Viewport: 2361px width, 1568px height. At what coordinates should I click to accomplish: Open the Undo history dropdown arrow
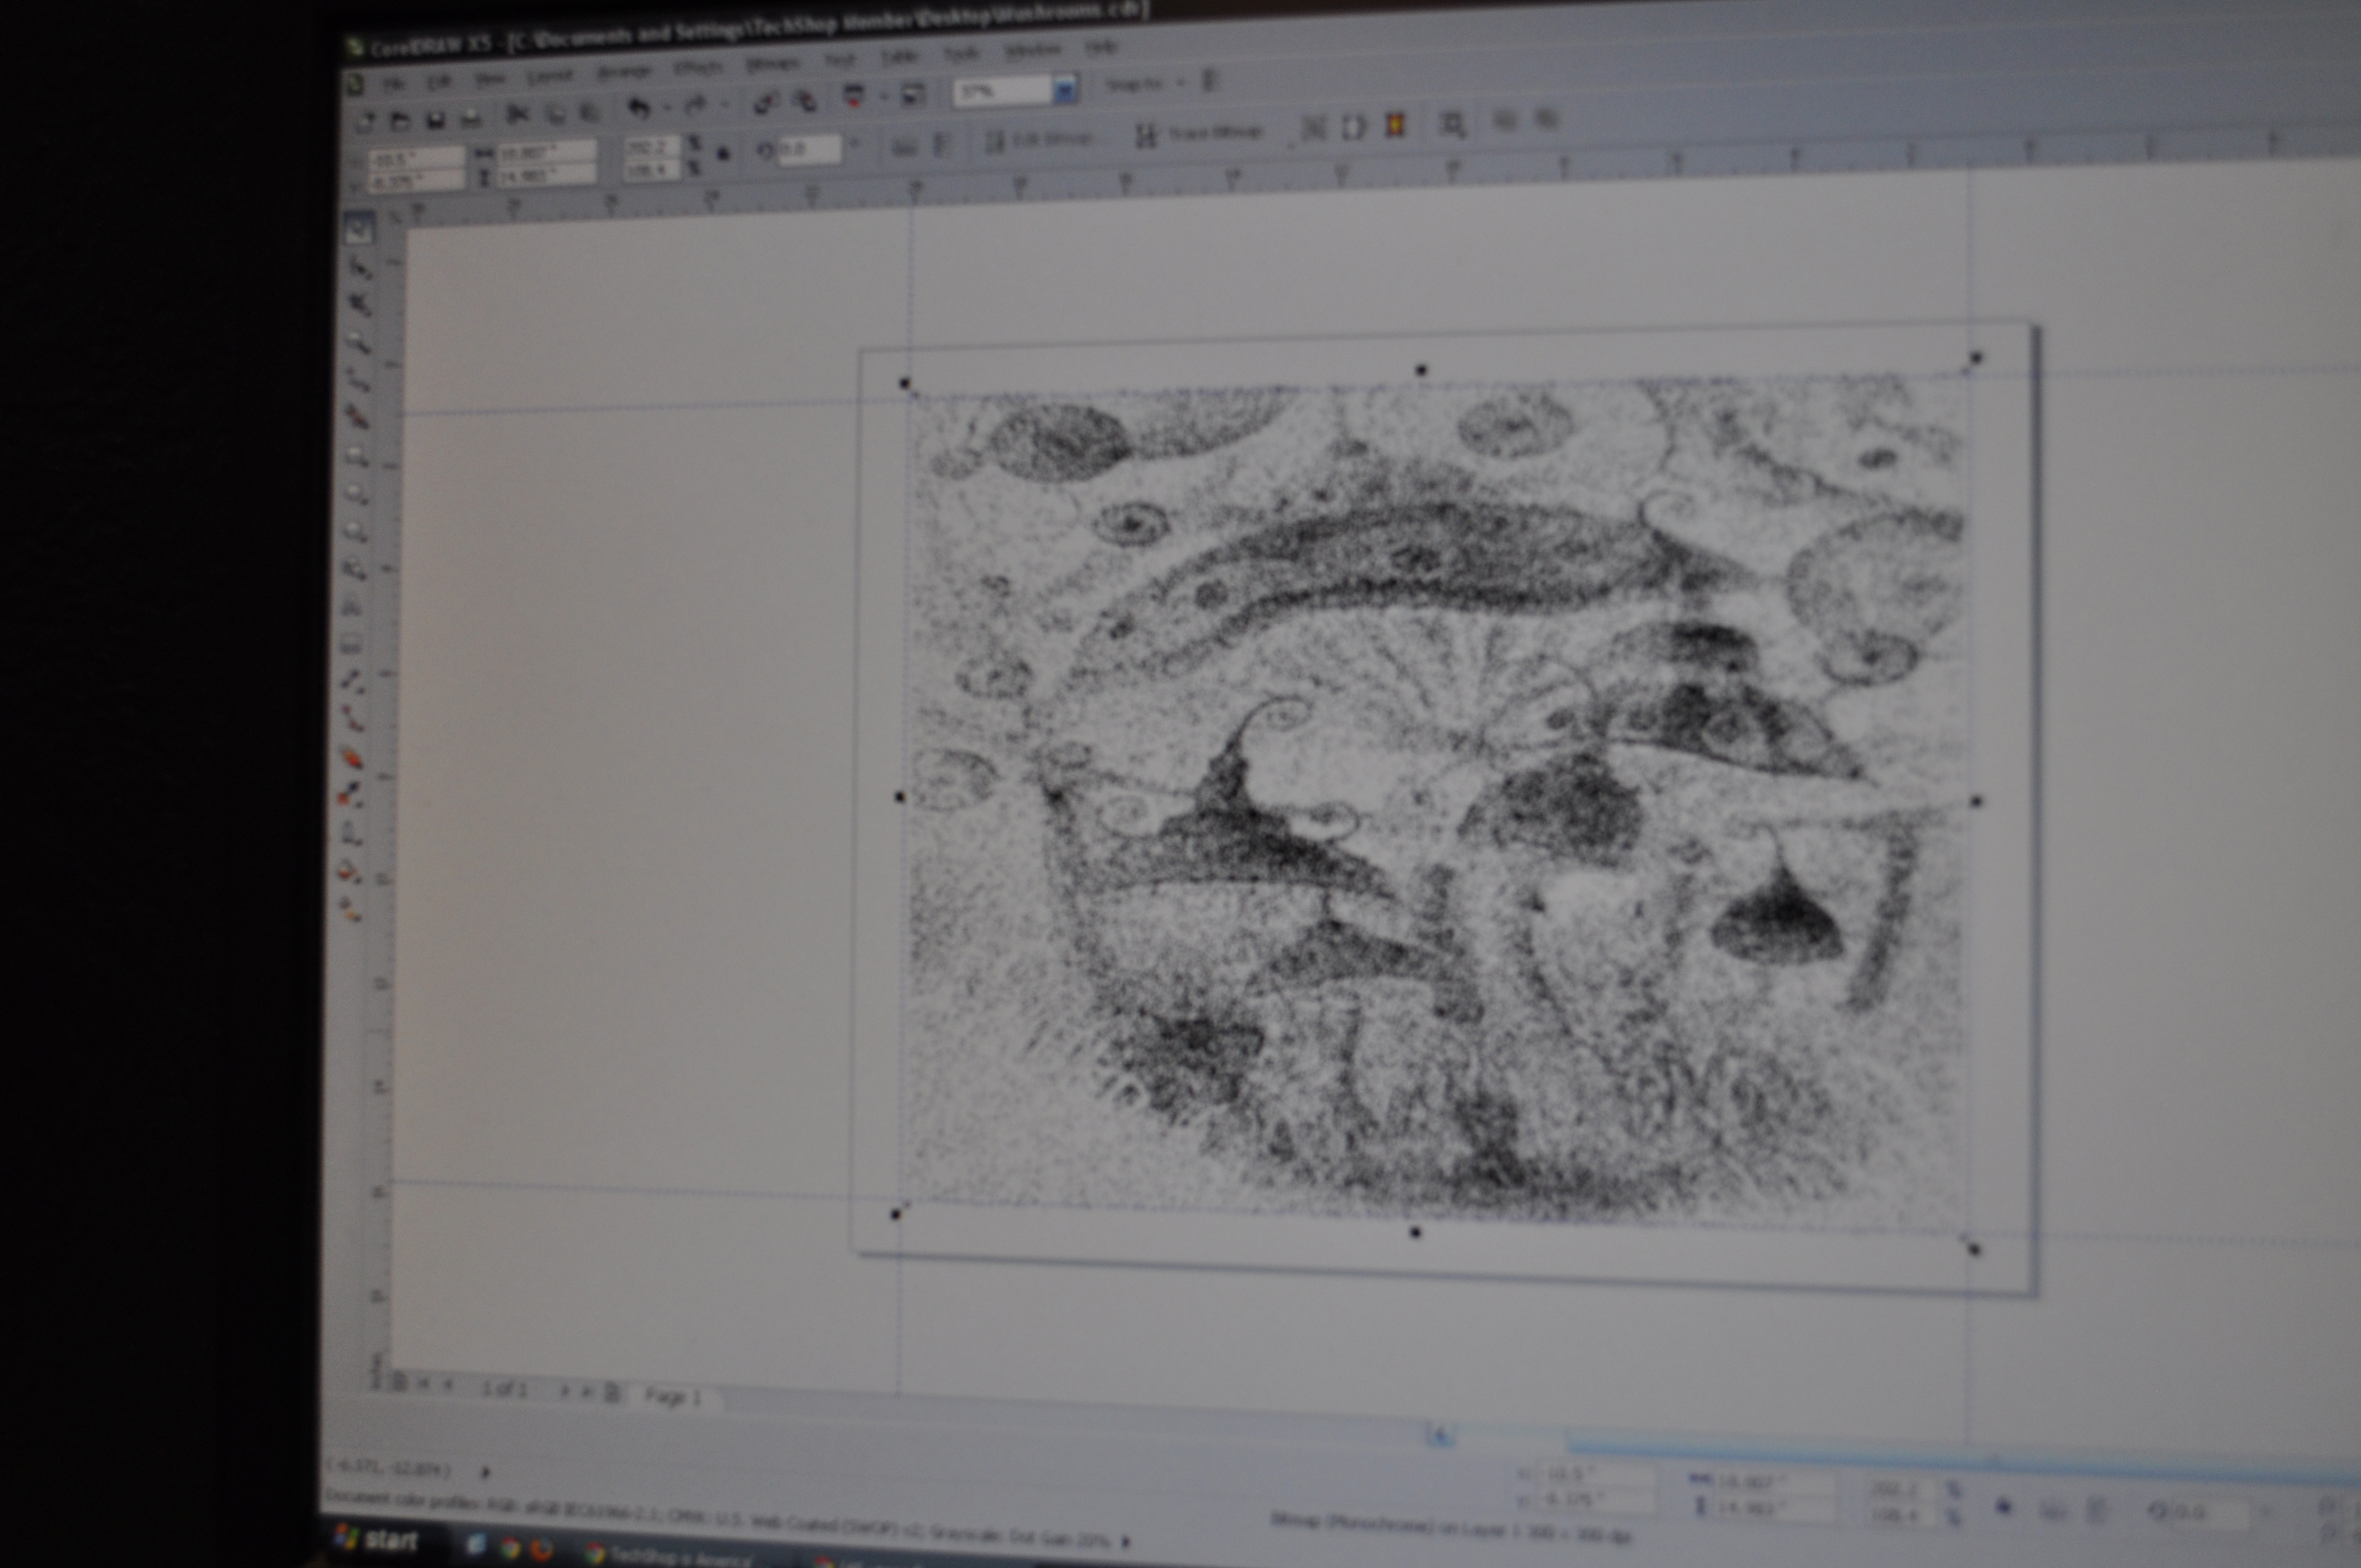pyautogui.click(x=667, y=107)
